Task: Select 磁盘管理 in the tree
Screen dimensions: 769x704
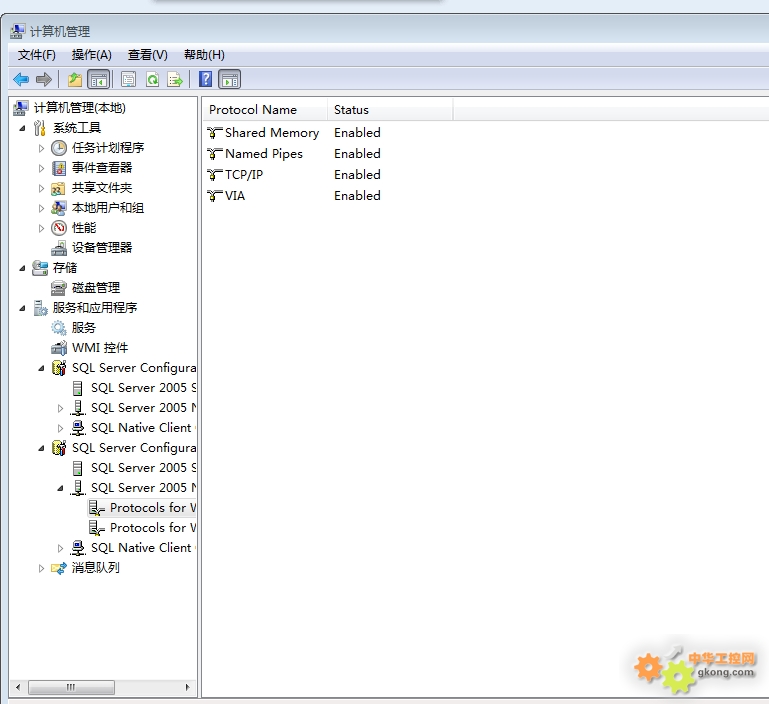Action: pos(96,287)
